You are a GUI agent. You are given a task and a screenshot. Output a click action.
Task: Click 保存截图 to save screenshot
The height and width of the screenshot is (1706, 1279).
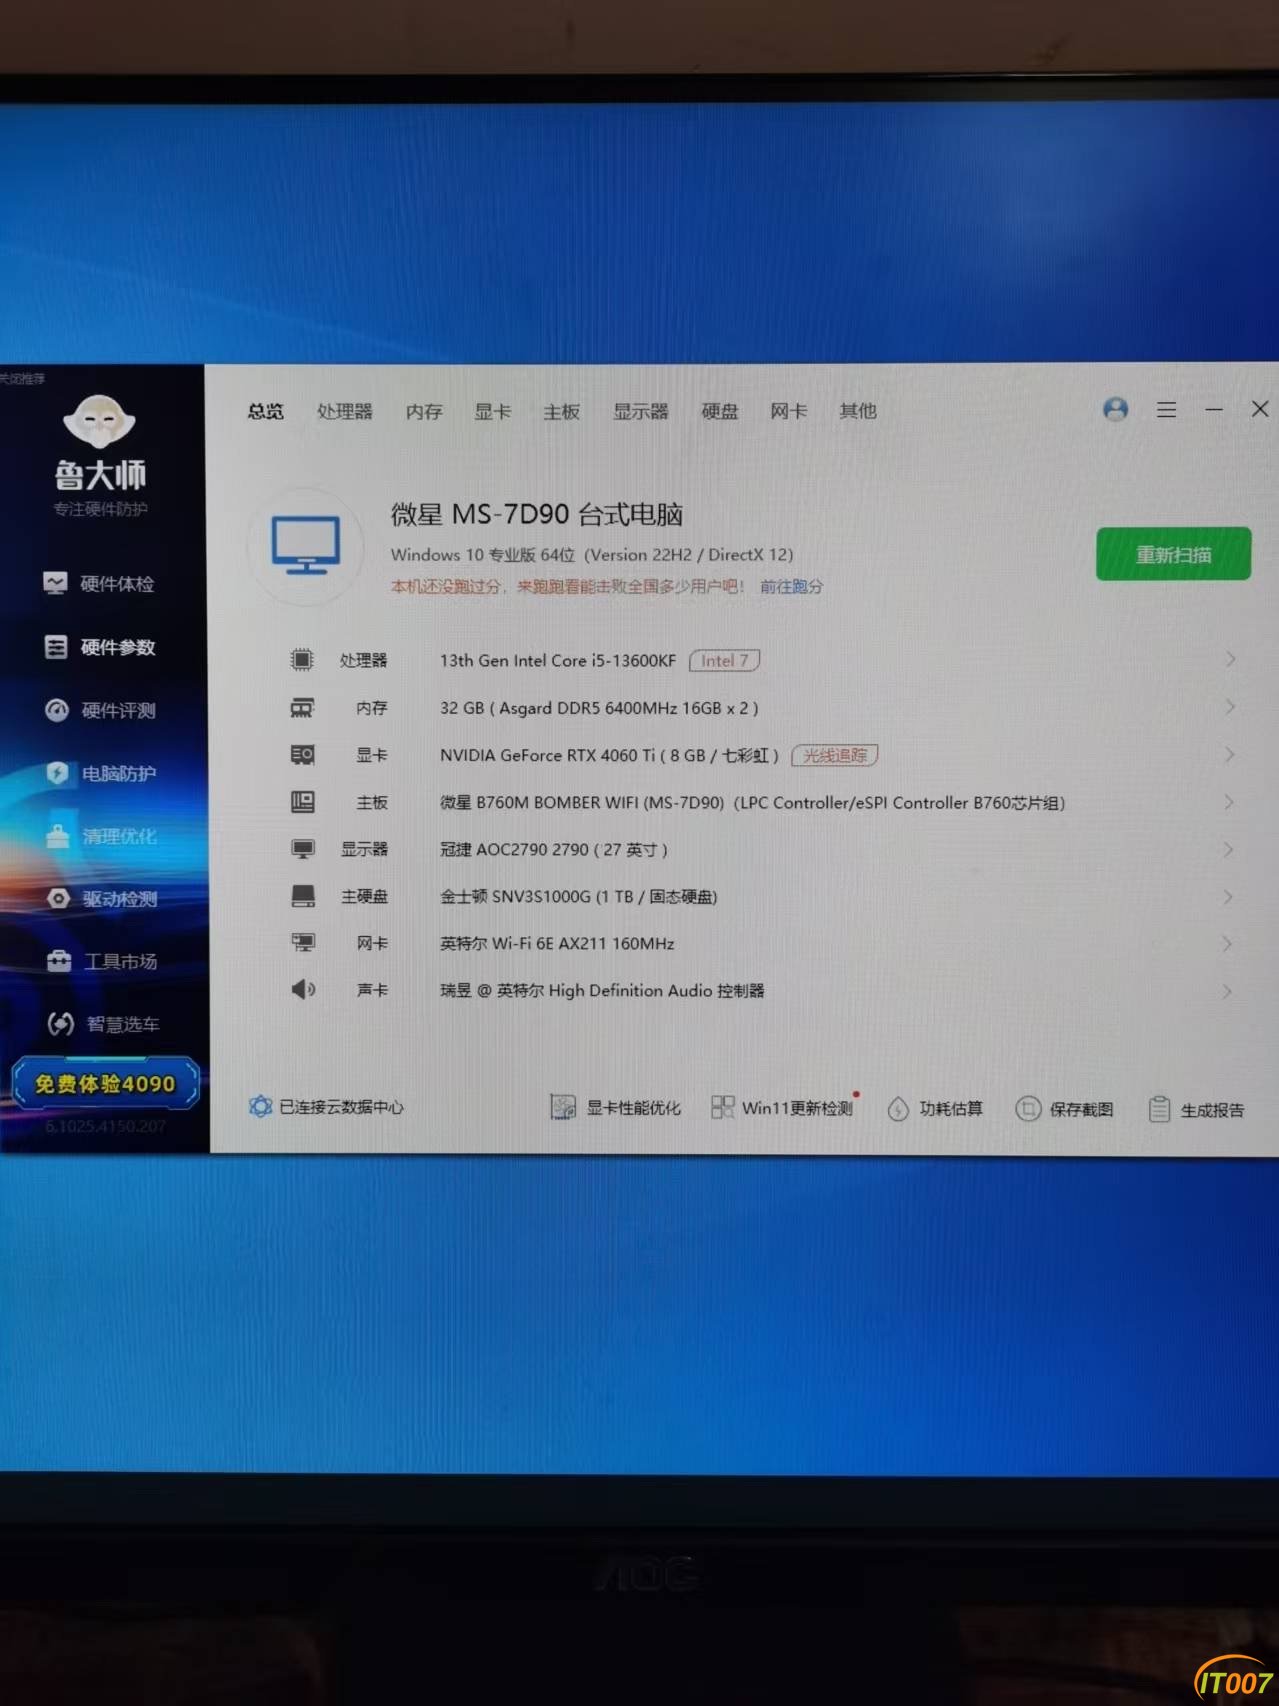[x=1064, y=1109]
